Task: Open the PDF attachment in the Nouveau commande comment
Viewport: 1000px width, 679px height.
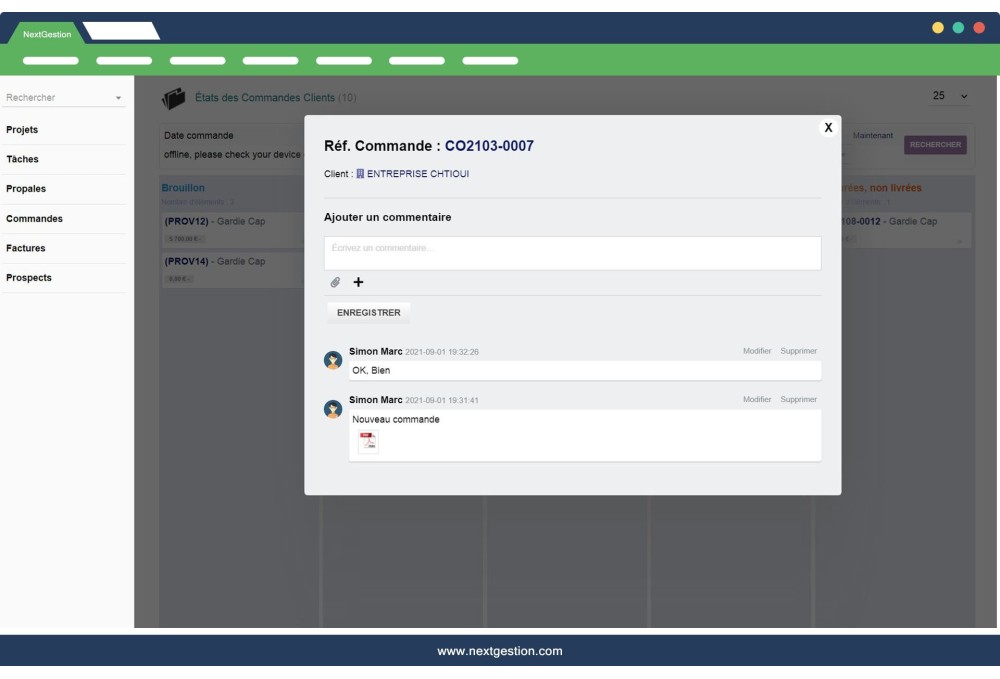Action: click(x=368, y=440)
